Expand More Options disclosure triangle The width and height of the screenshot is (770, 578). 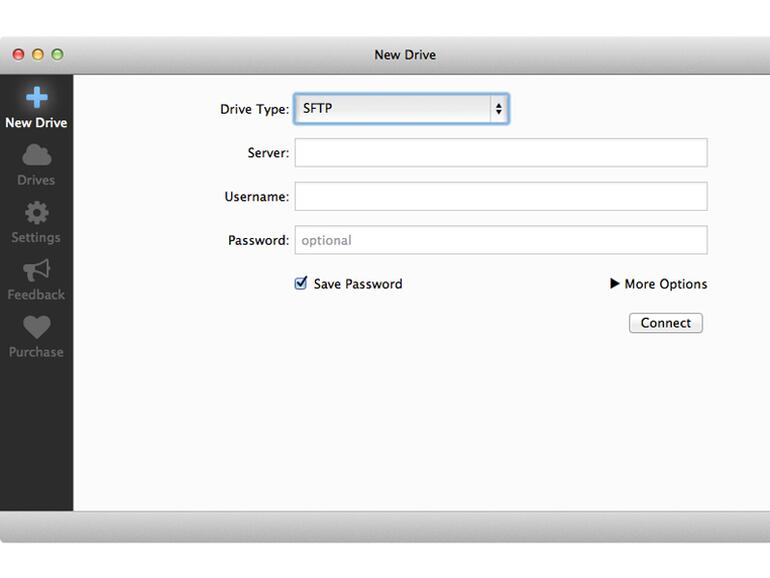pyautogui.click(x=614, y=283)
